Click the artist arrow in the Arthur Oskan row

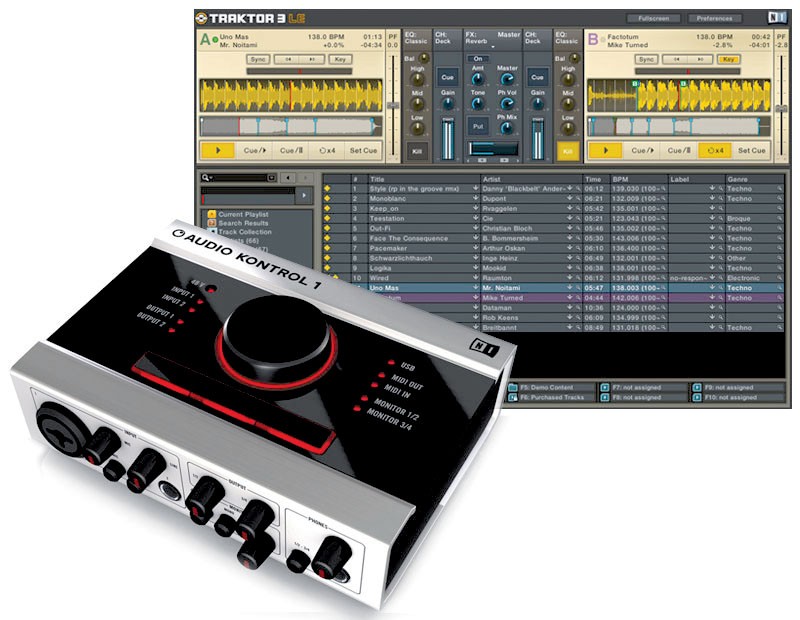click(569, 248)
